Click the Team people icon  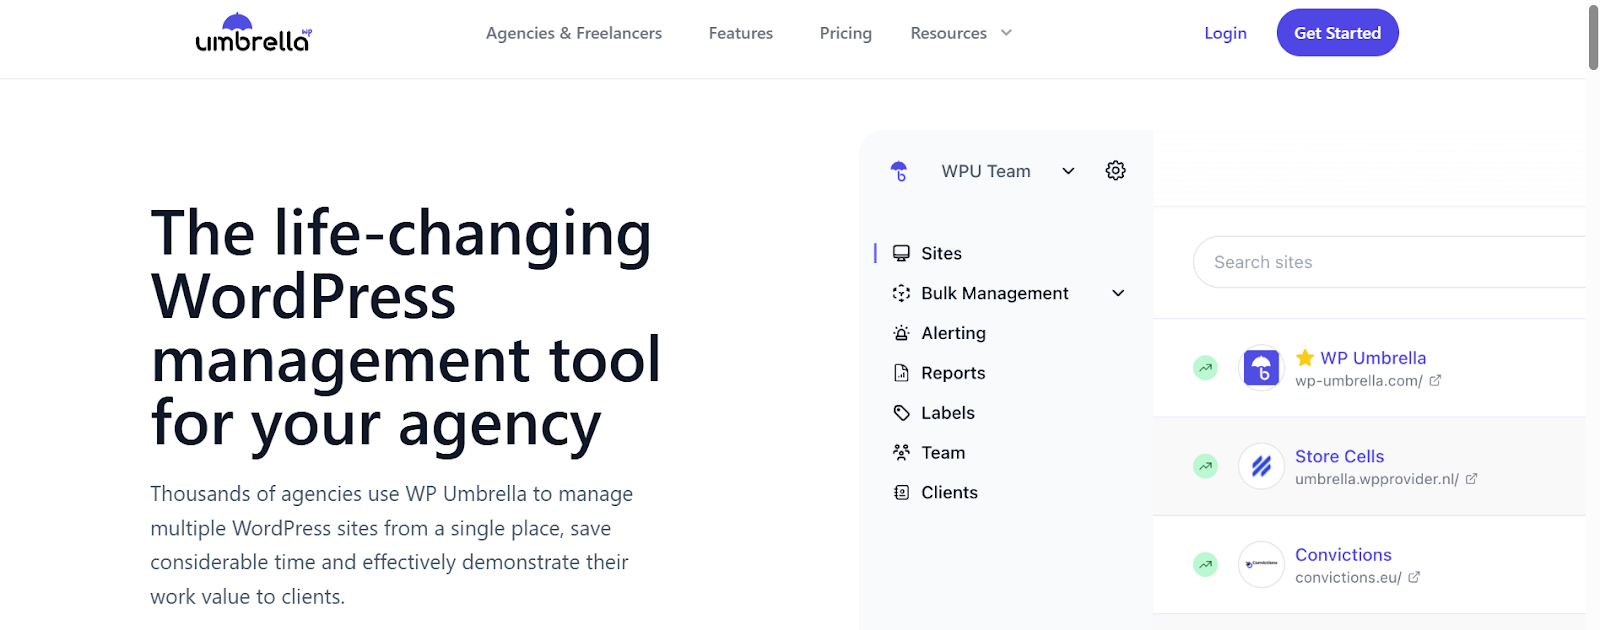[901, 452]
